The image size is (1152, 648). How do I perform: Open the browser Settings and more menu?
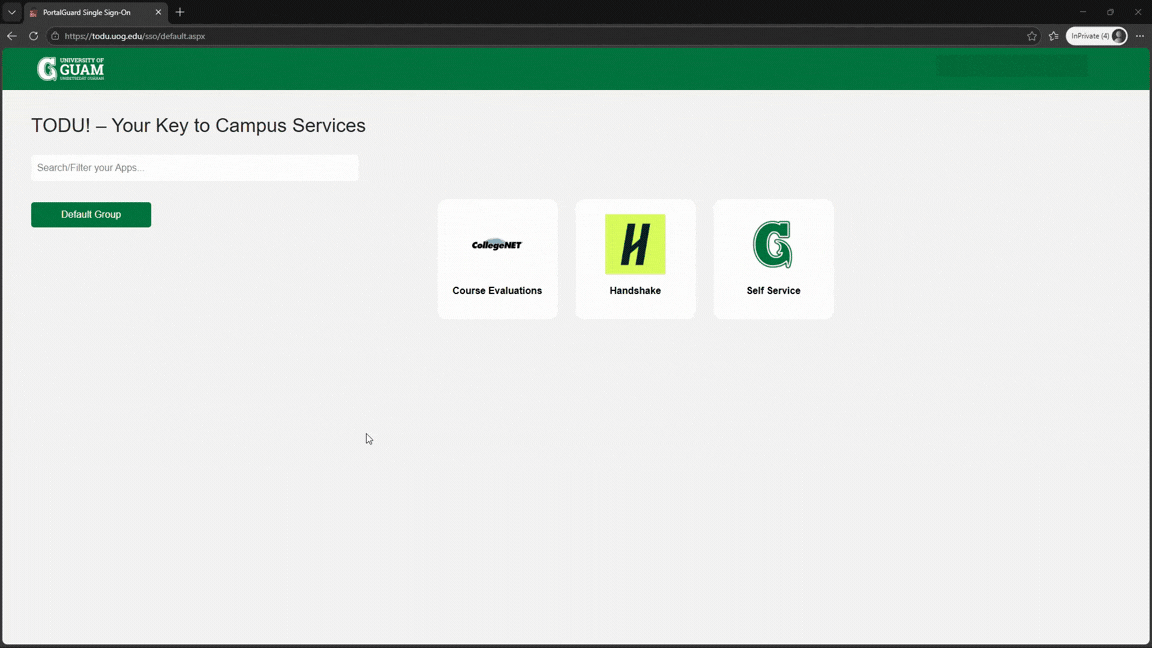pyautogui.click(x=1140, y=36)
